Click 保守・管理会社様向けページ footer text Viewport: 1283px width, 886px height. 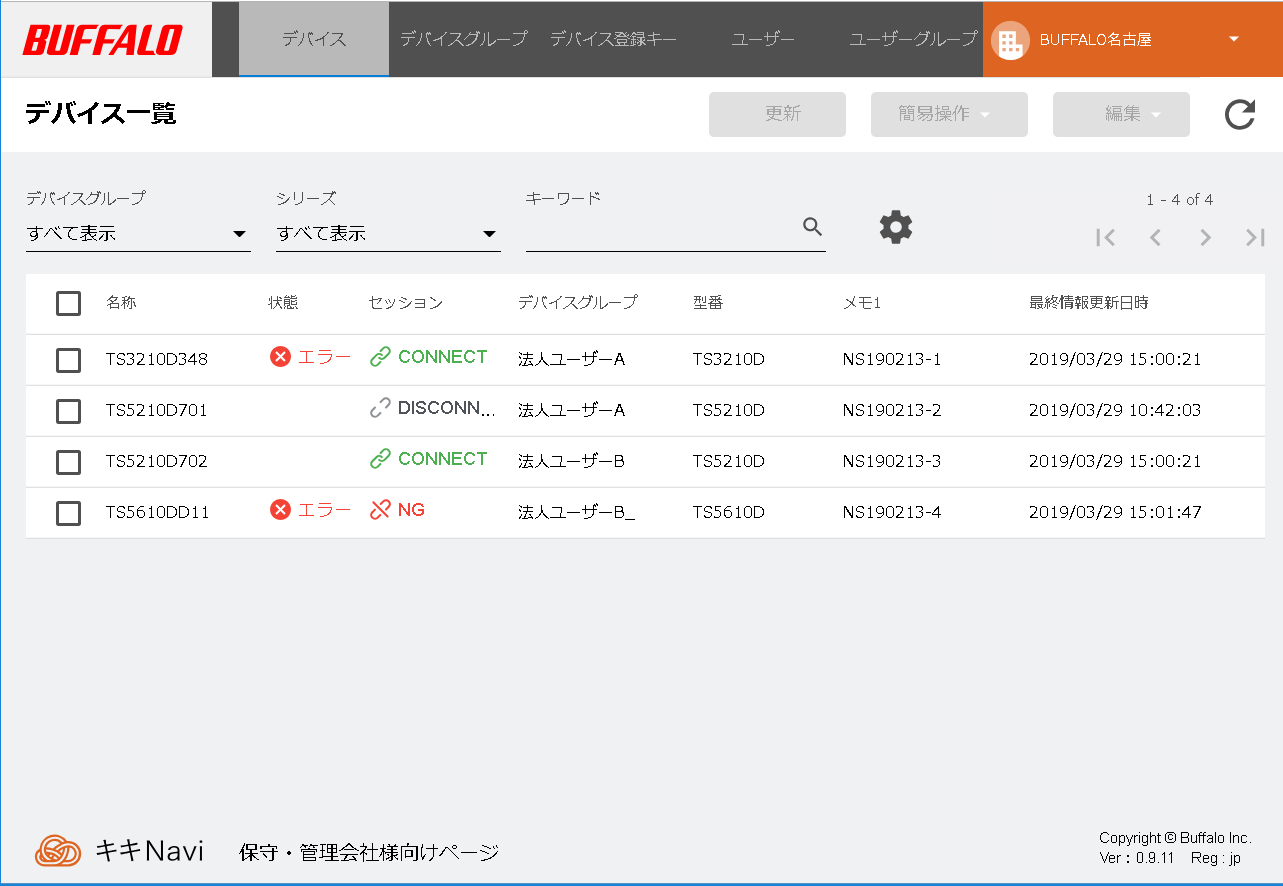coord(369,853)
